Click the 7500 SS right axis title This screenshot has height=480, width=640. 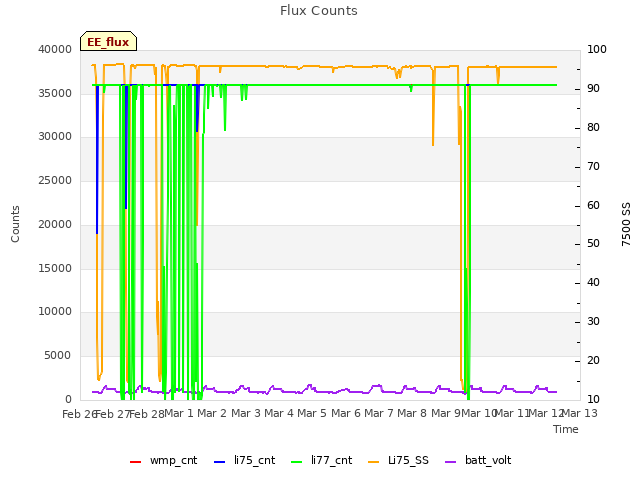pyautogui.click(x=626, y=224)
